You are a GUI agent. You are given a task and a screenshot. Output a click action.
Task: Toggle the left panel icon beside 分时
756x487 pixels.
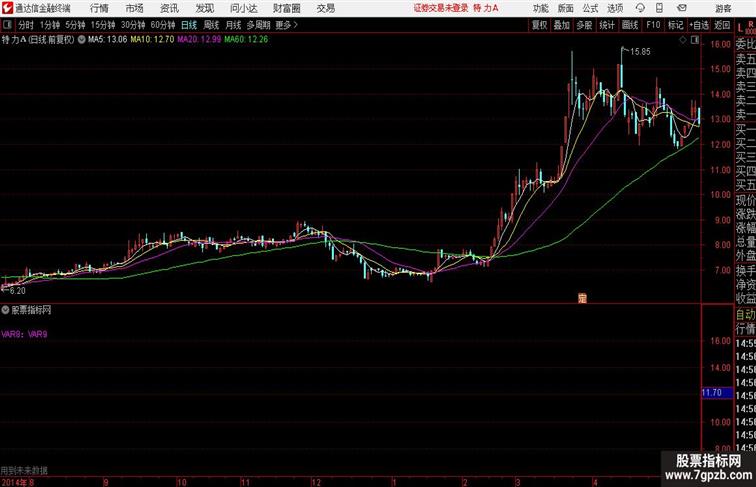7,25
